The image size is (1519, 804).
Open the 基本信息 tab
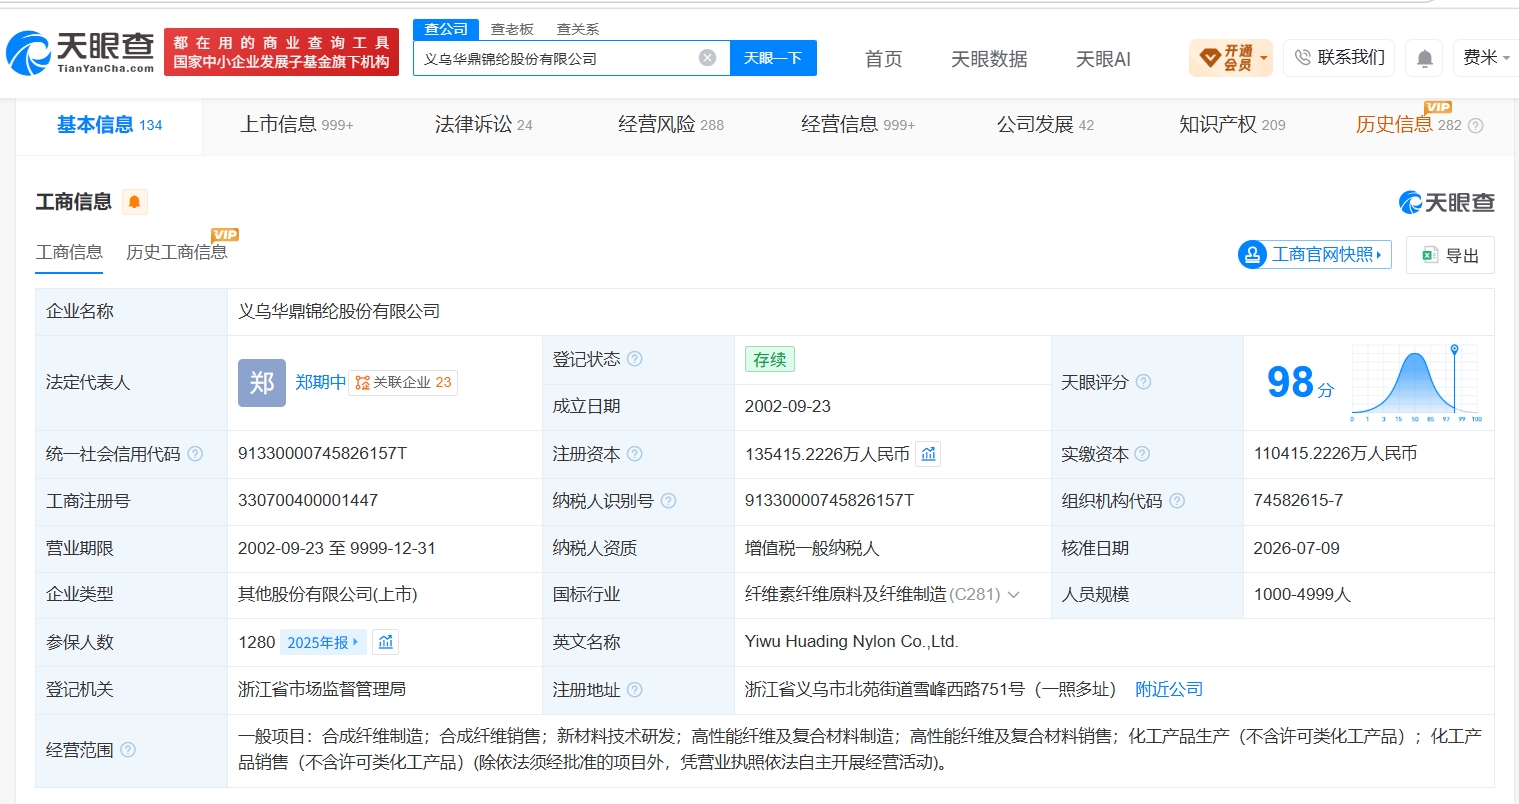pyautogui.click(x=109, y=125)
